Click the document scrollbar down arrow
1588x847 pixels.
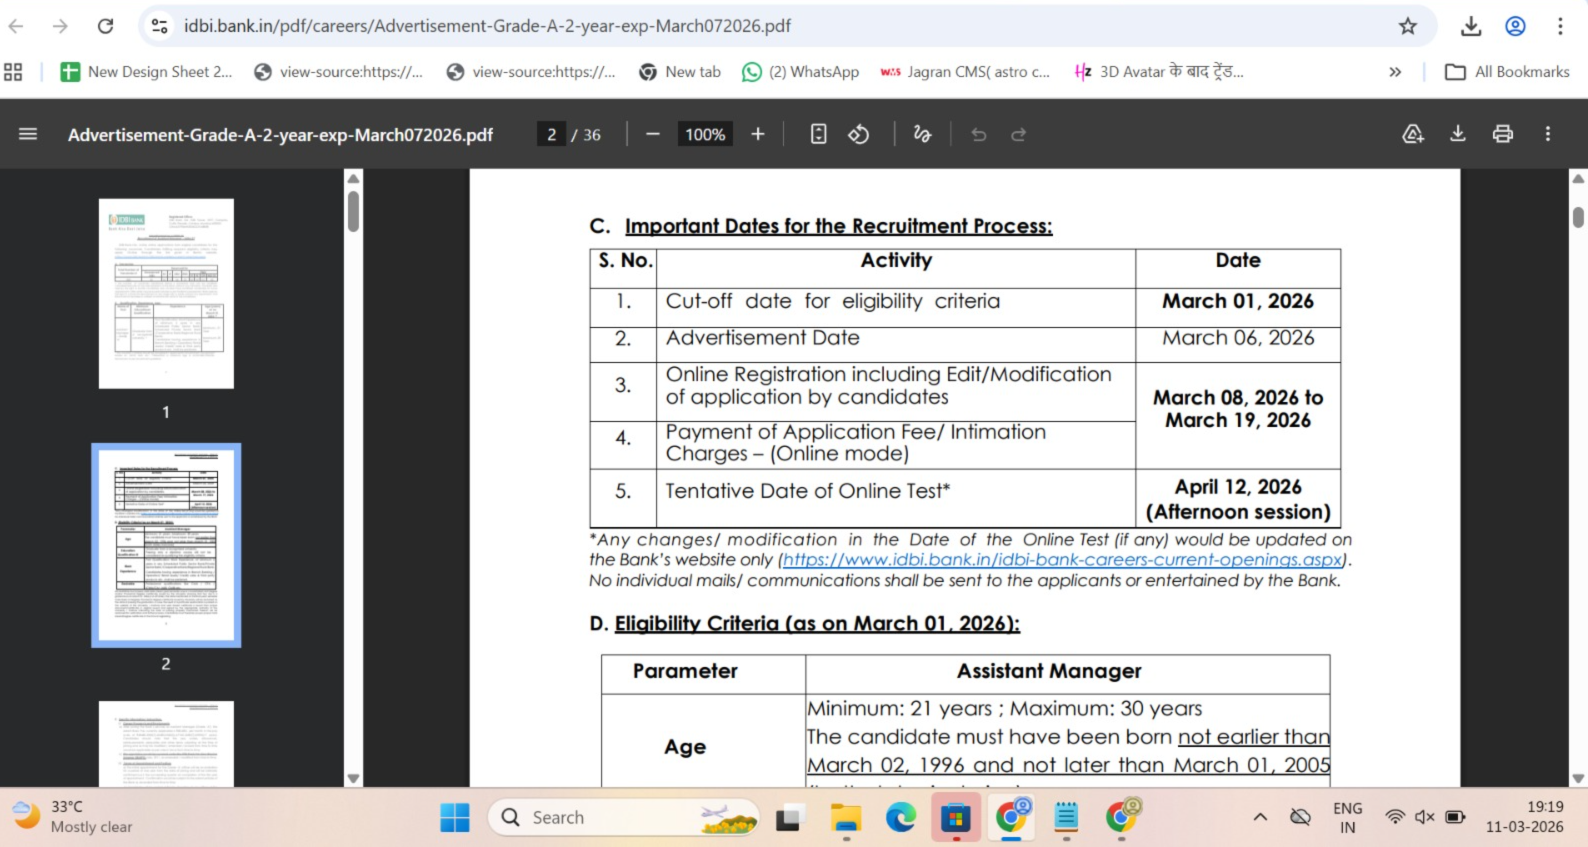(x=1578, y=778)
